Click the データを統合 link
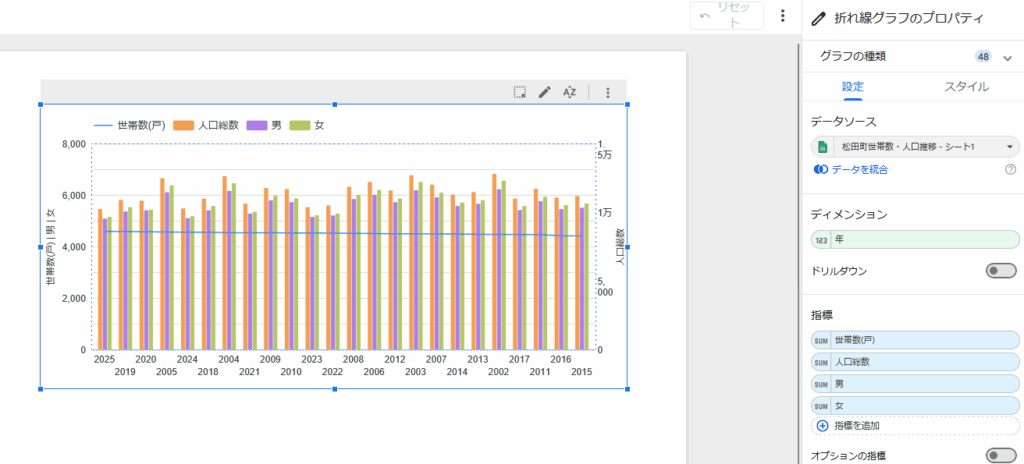The width and height of the screenshot is (1024, 464). [x=852, y=170]
